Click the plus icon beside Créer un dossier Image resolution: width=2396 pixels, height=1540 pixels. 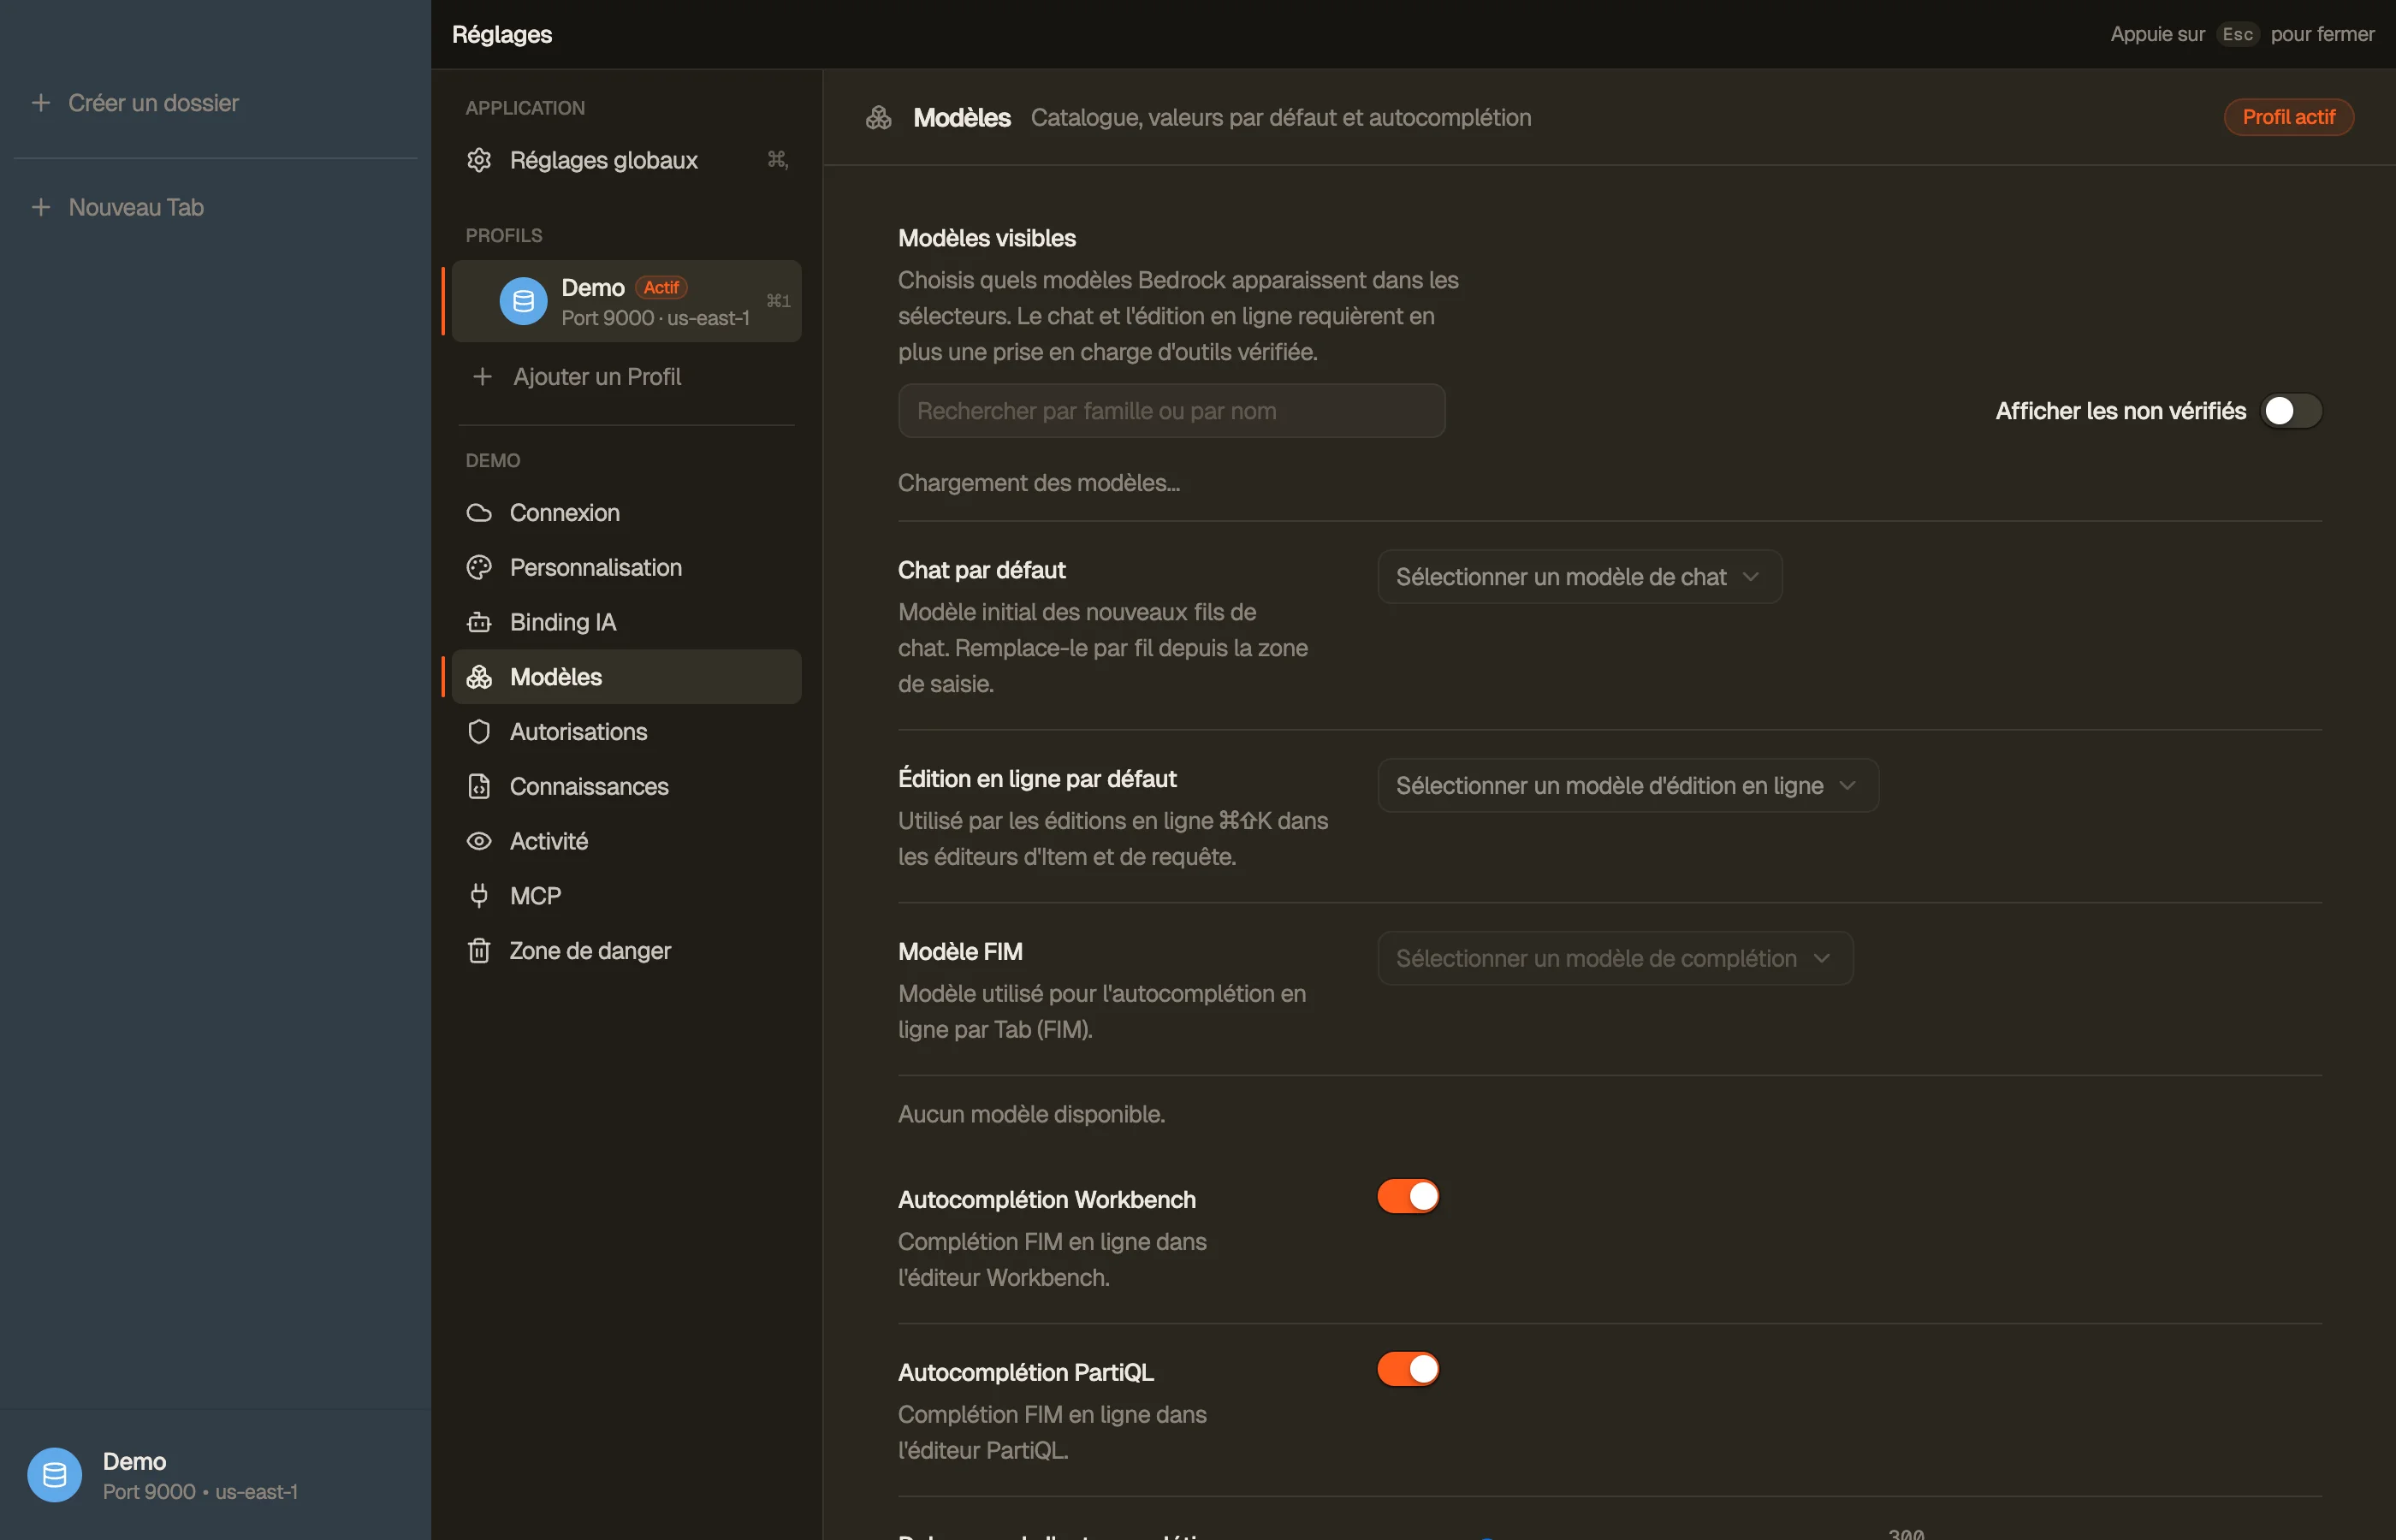41,103
